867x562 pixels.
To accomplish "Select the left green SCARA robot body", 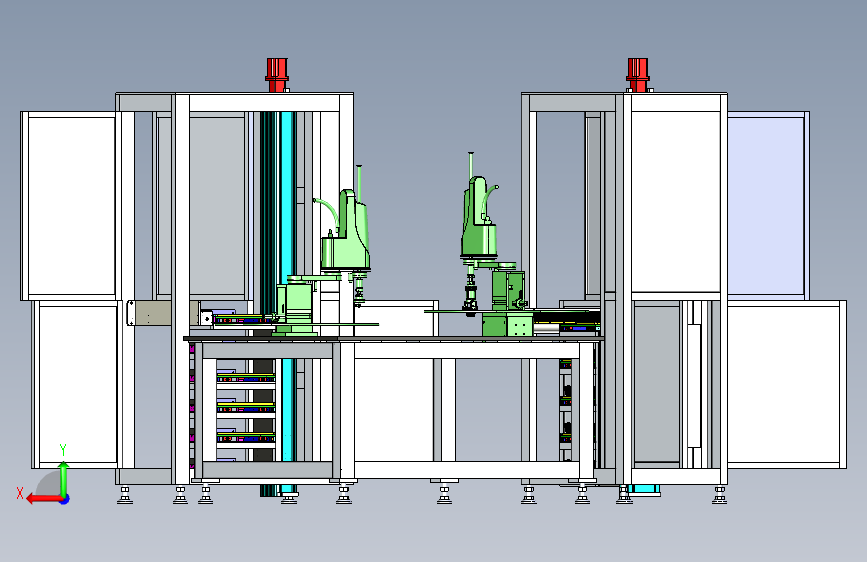I will coord(347,232).
